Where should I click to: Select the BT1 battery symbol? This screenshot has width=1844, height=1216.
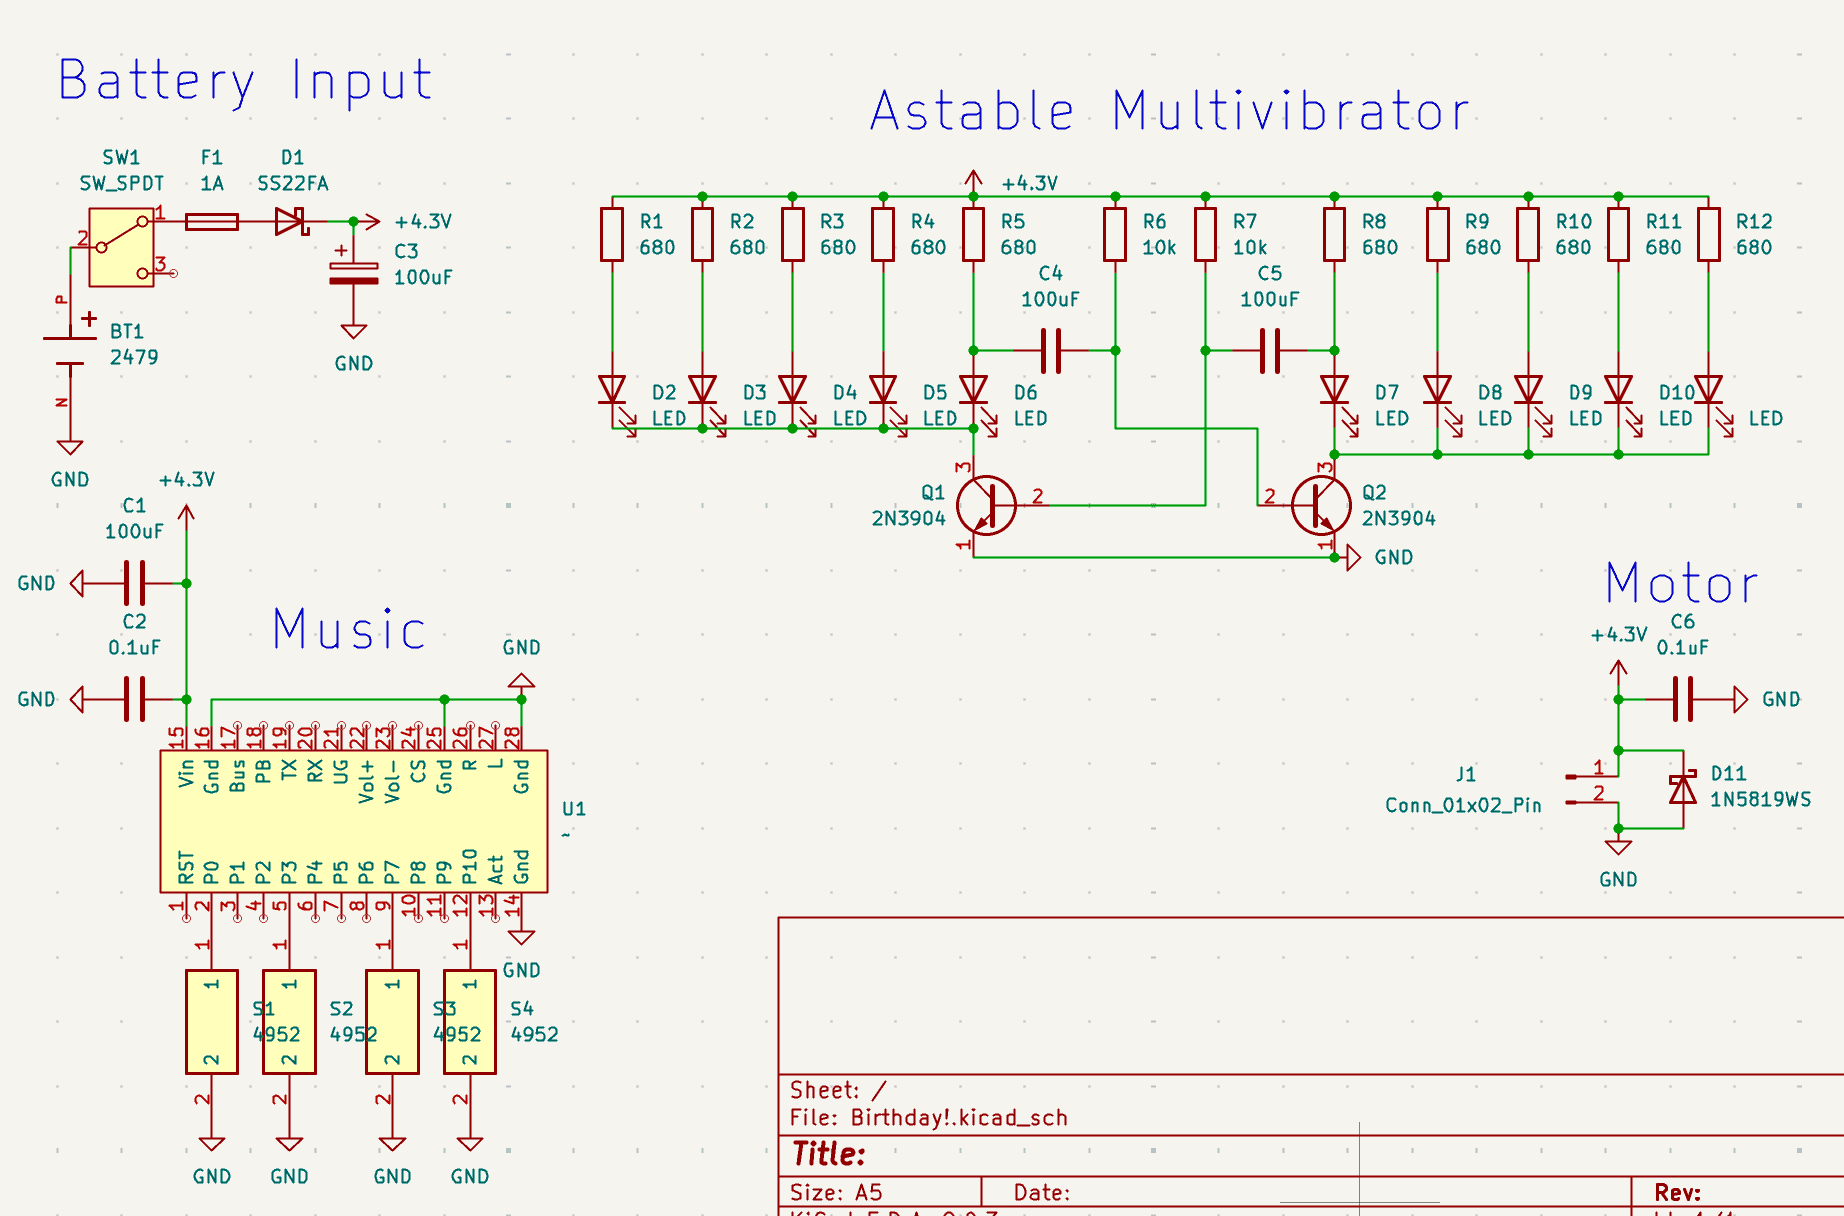pos(70,351)
